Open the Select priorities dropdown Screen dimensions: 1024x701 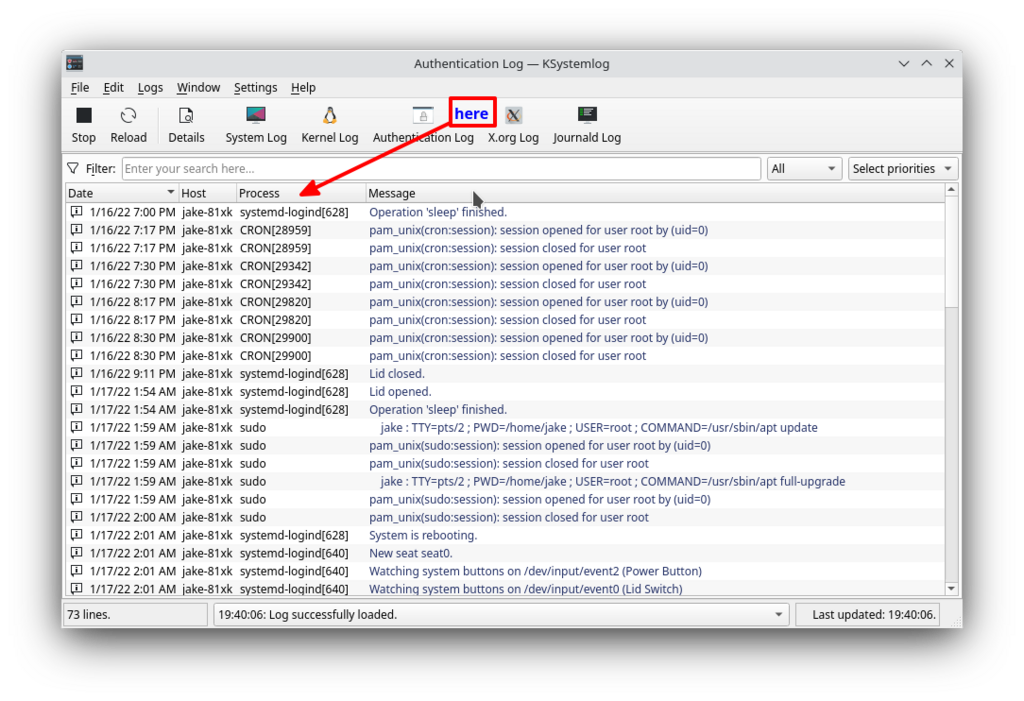[x=903, y=169]
